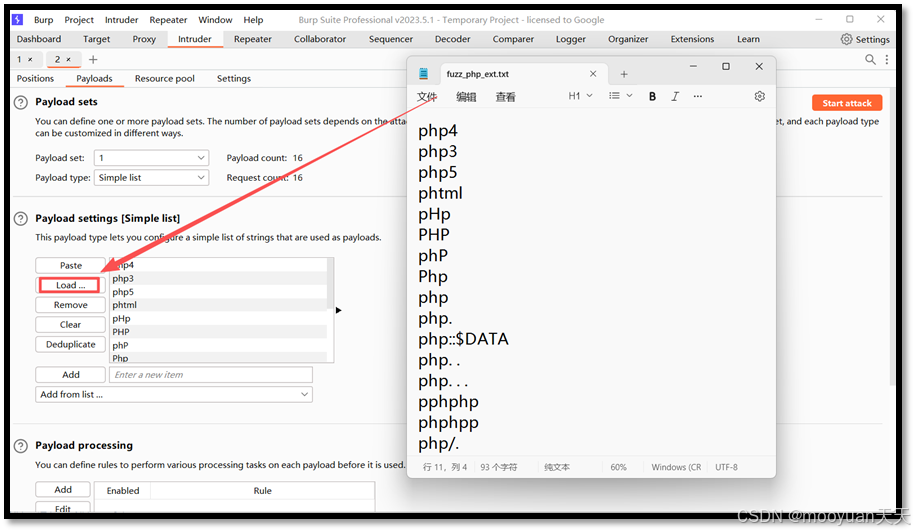This screenshot has width=915, height=532.
Task: Open the Payload set dropdown
Action: 151,158
